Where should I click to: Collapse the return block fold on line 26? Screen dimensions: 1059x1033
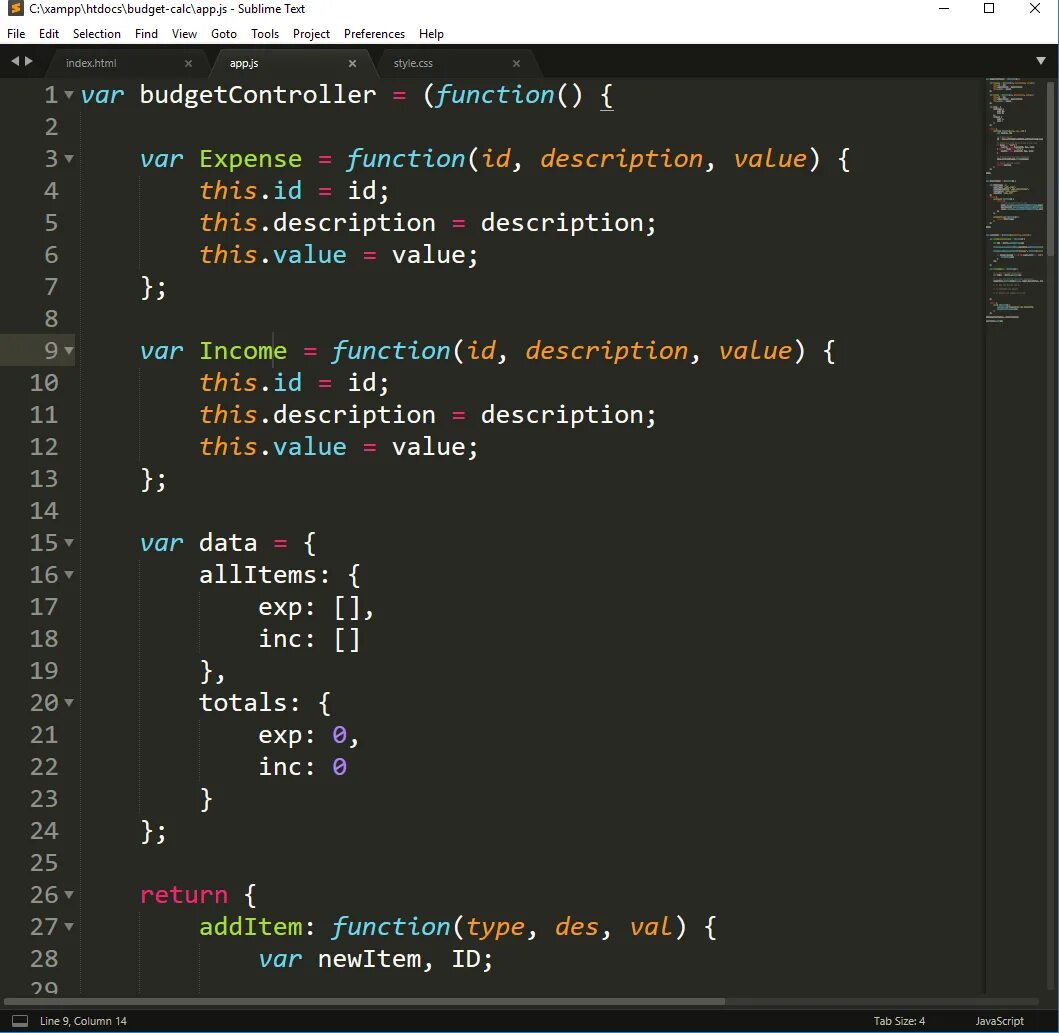(x=69, y=895)
